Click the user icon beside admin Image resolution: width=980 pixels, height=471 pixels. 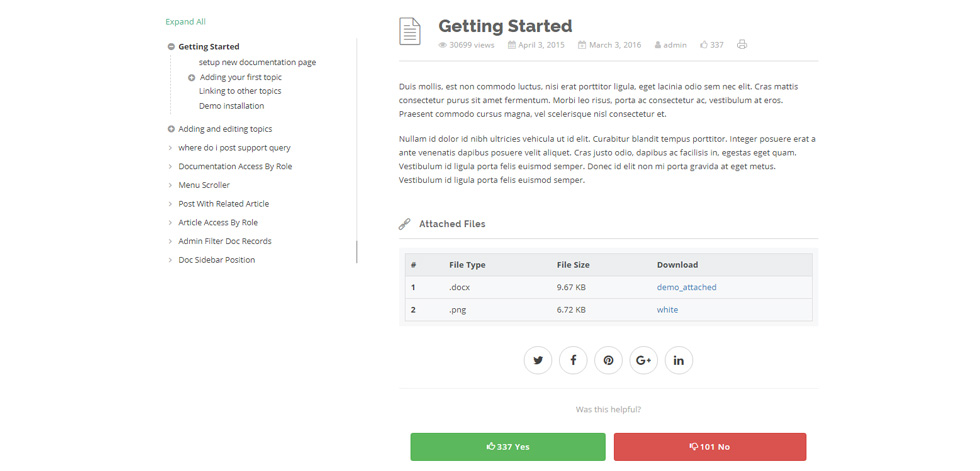coord(658,45)
